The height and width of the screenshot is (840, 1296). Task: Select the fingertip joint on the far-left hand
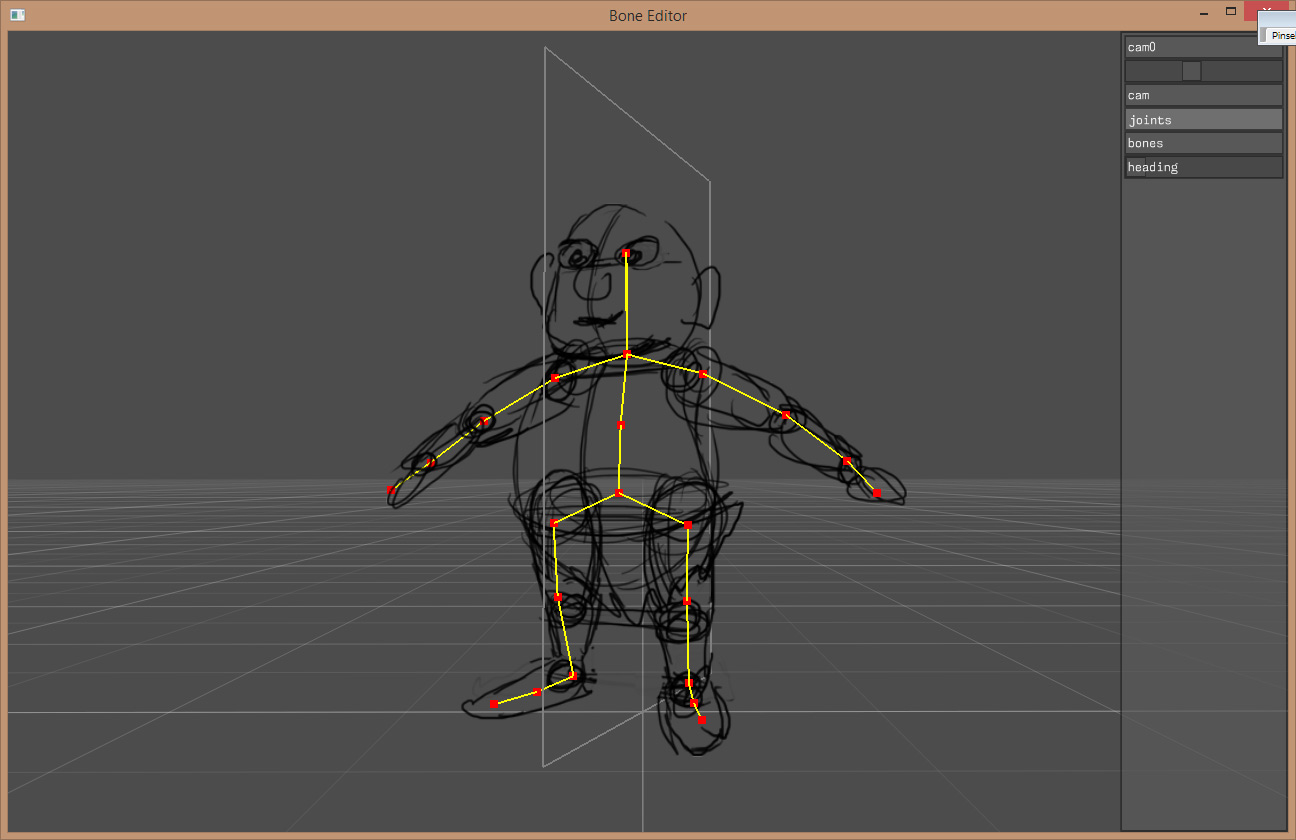point(391,489)
